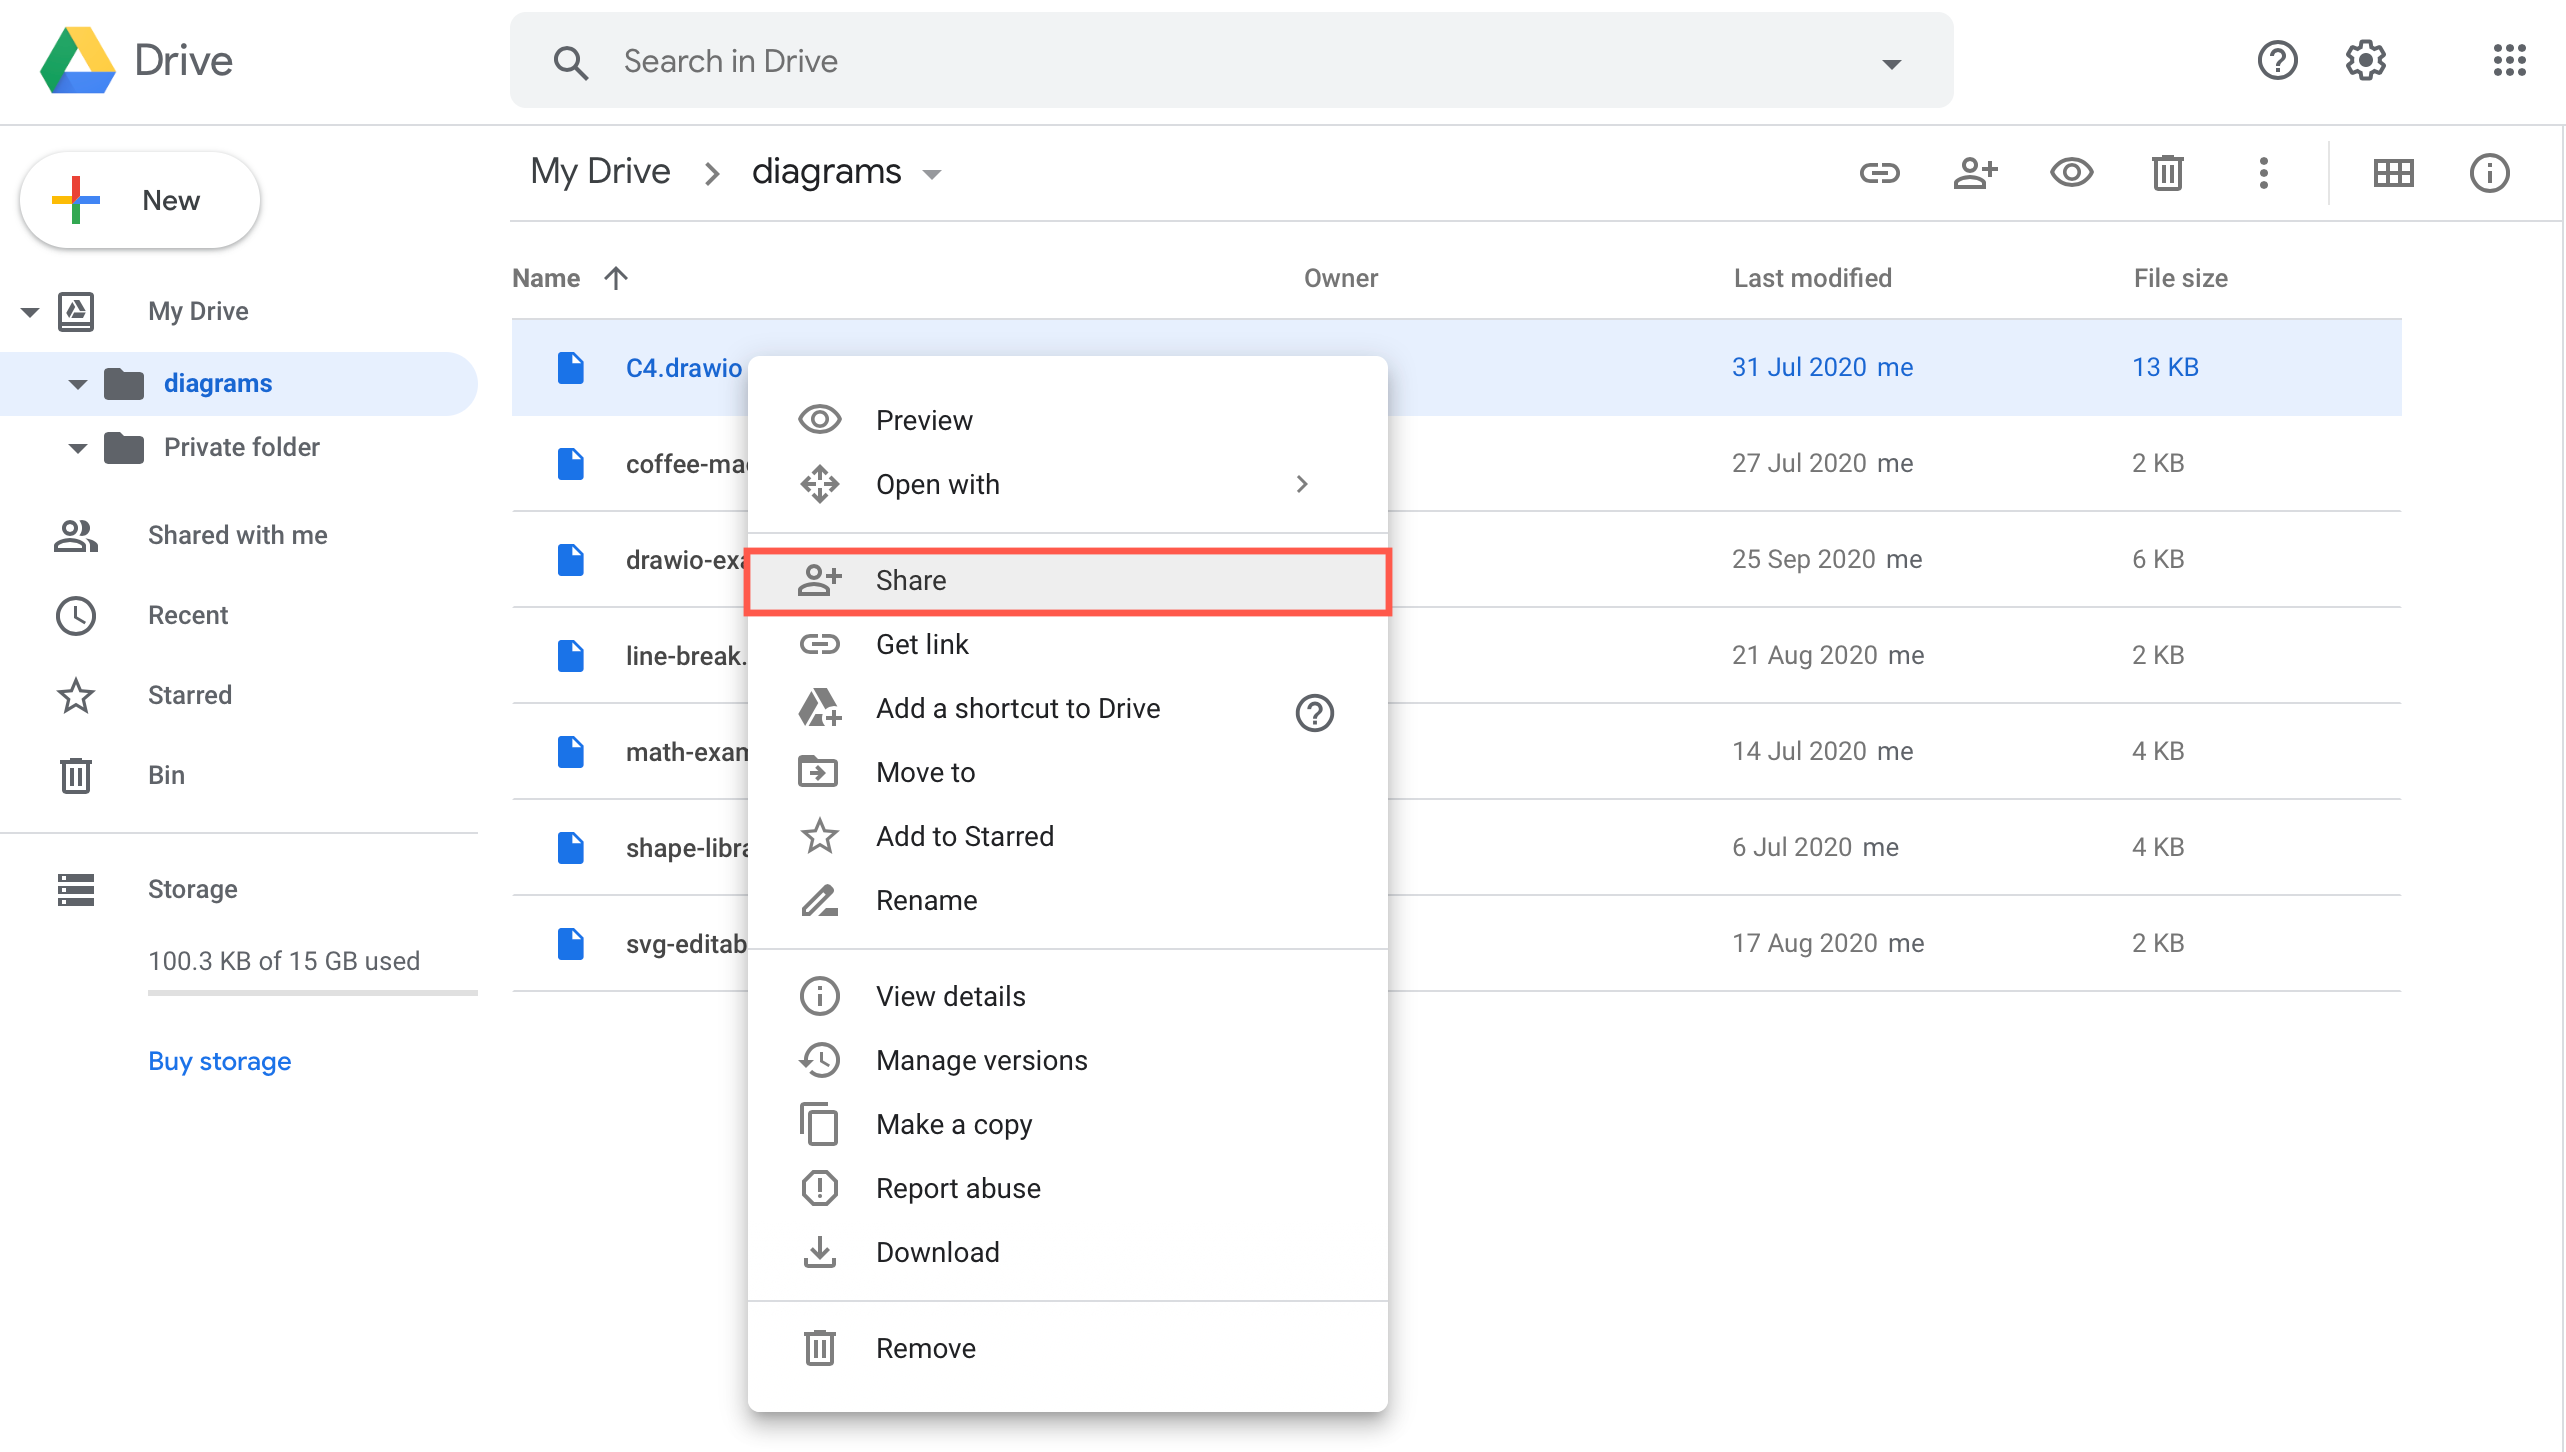
Task: Toggle the Name column sort direction arrow
Action: [615, 278]
